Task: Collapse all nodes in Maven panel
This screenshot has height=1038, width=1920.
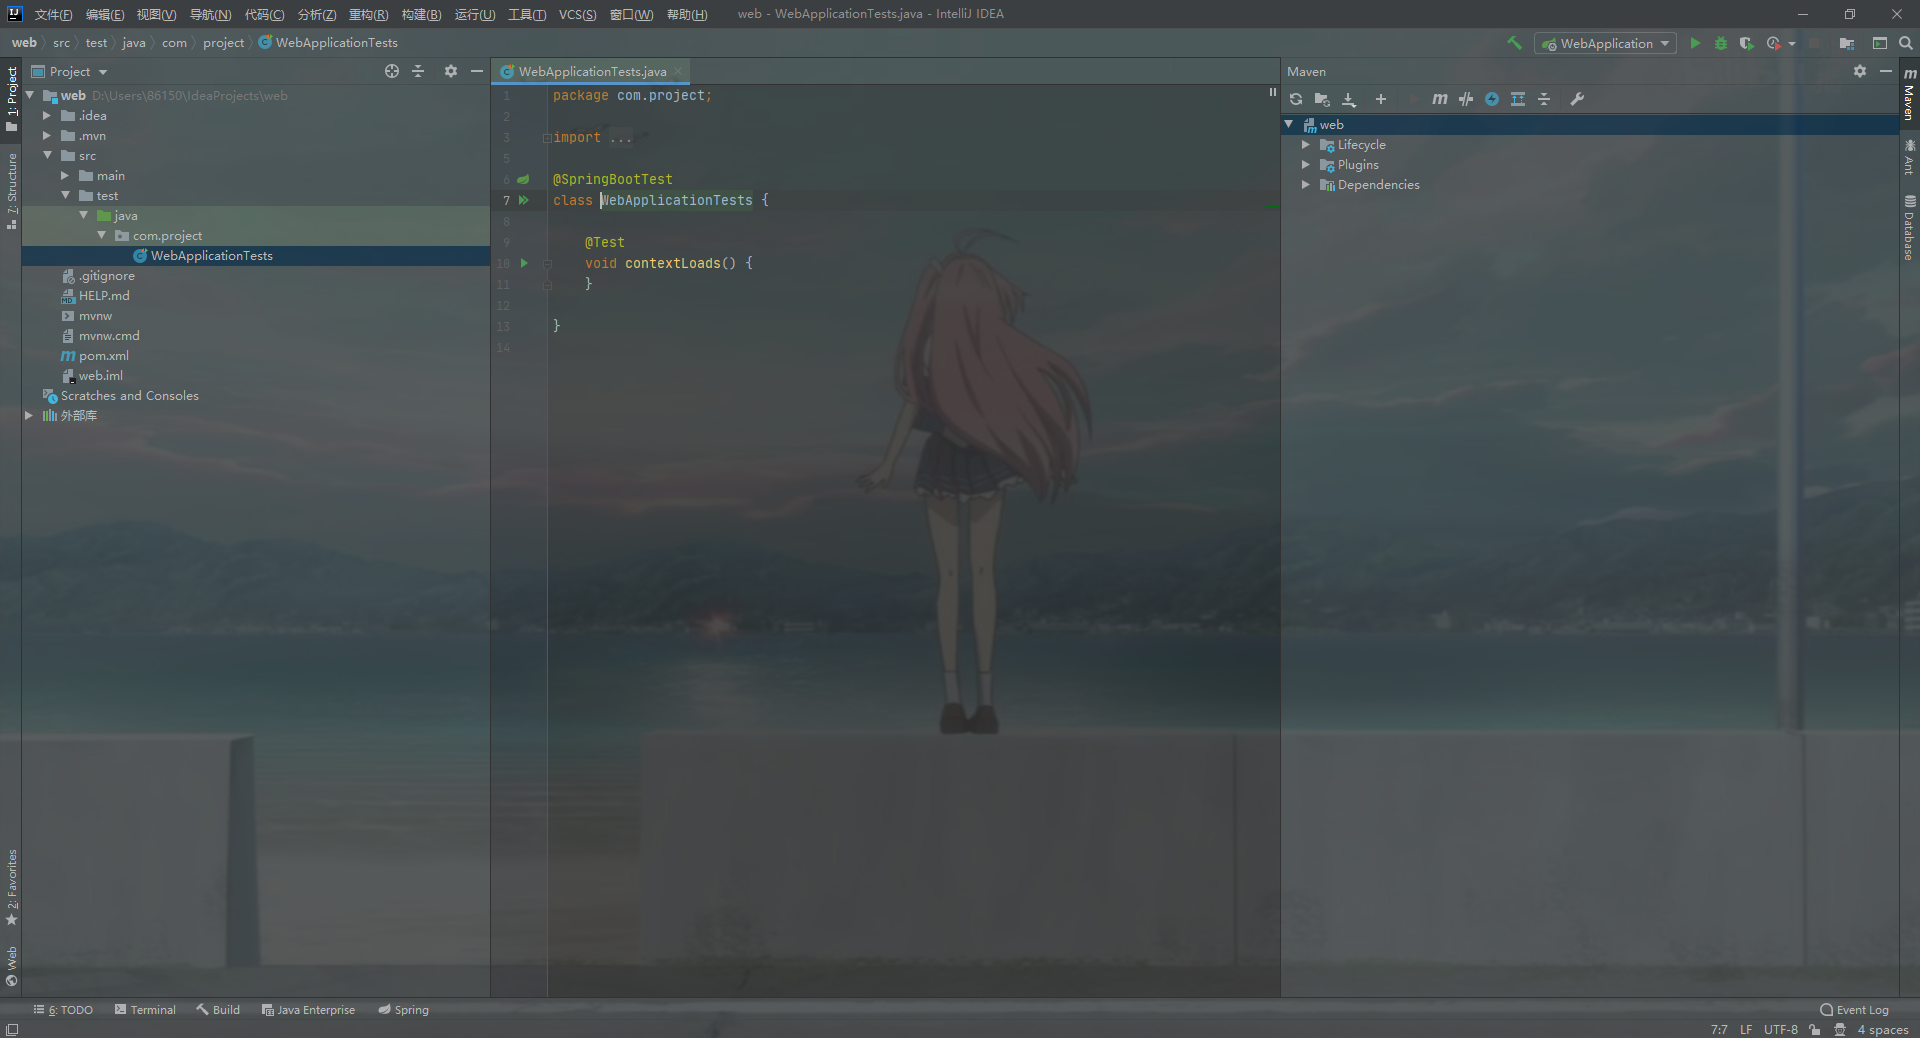Action: [1544, 99]
